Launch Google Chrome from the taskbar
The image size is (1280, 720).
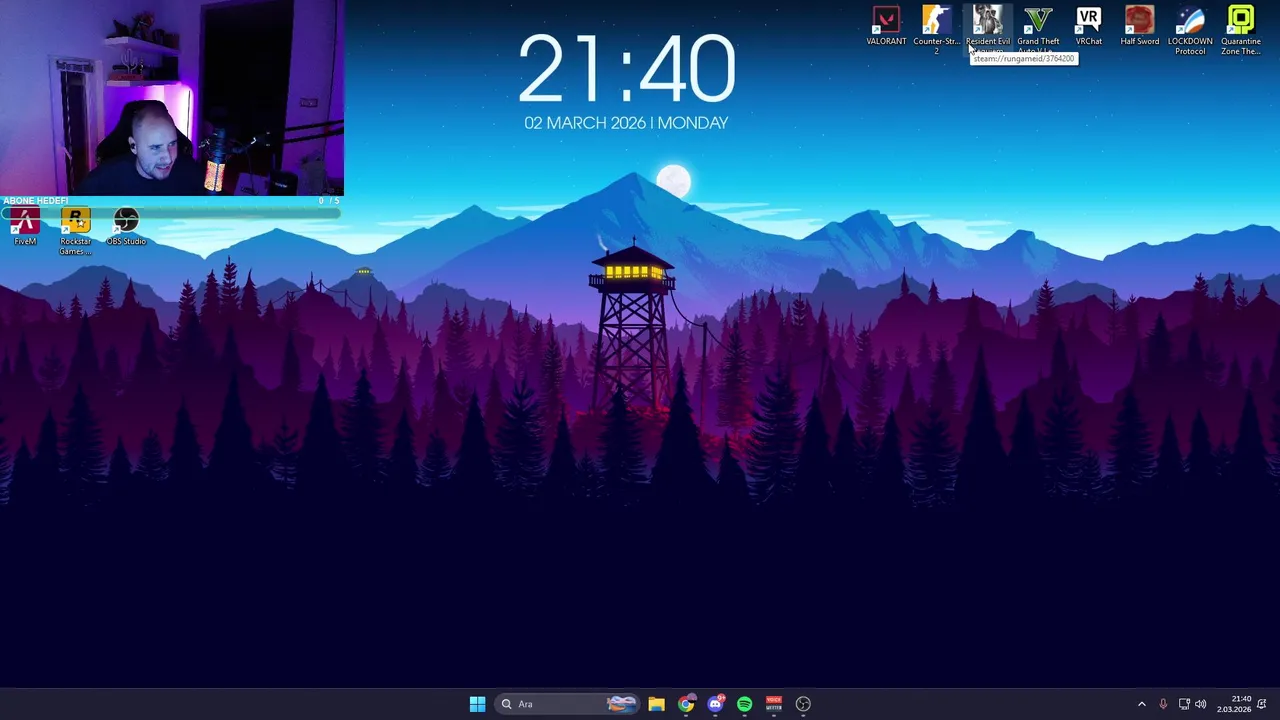[x=686, y=704]
